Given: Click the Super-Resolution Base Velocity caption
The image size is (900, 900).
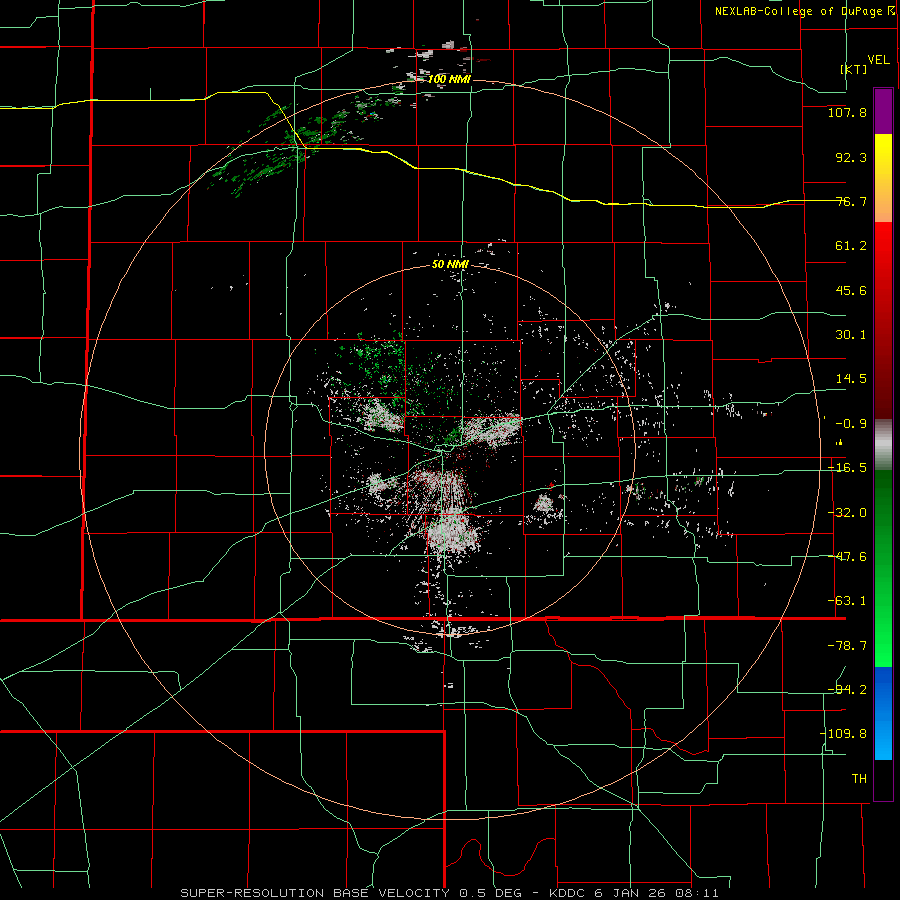Looking at the screenshot, I should coord(449,893).
